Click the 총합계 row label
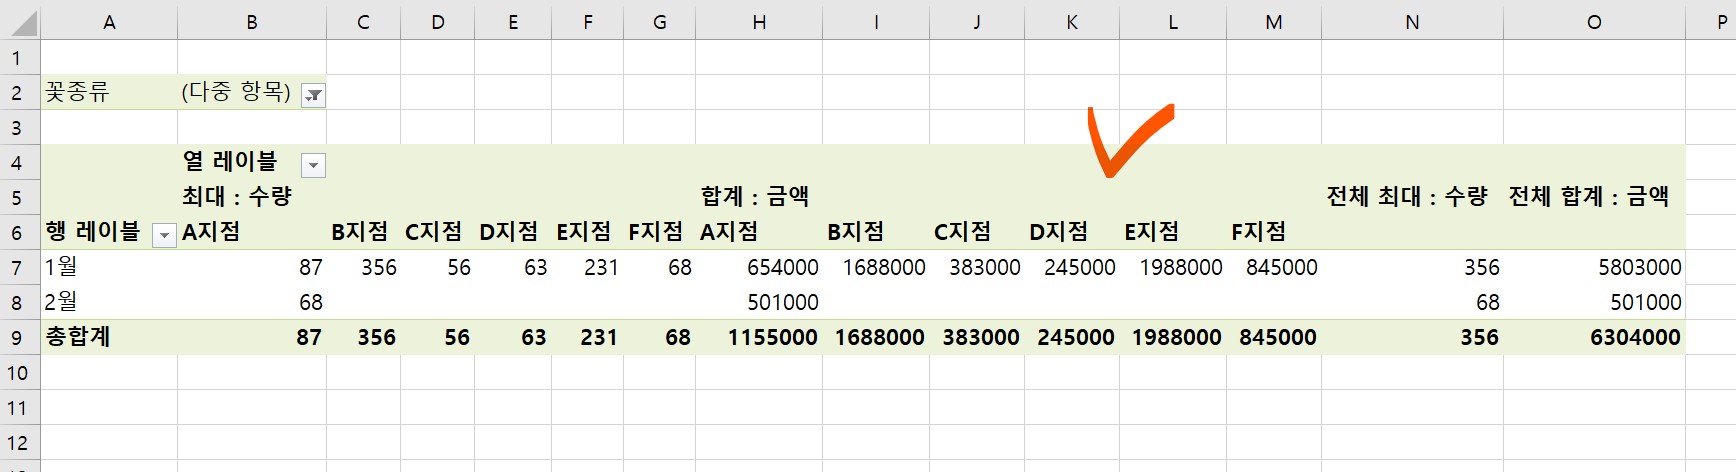This screenshot has height=472, width=1736. (x=78, y=337)
